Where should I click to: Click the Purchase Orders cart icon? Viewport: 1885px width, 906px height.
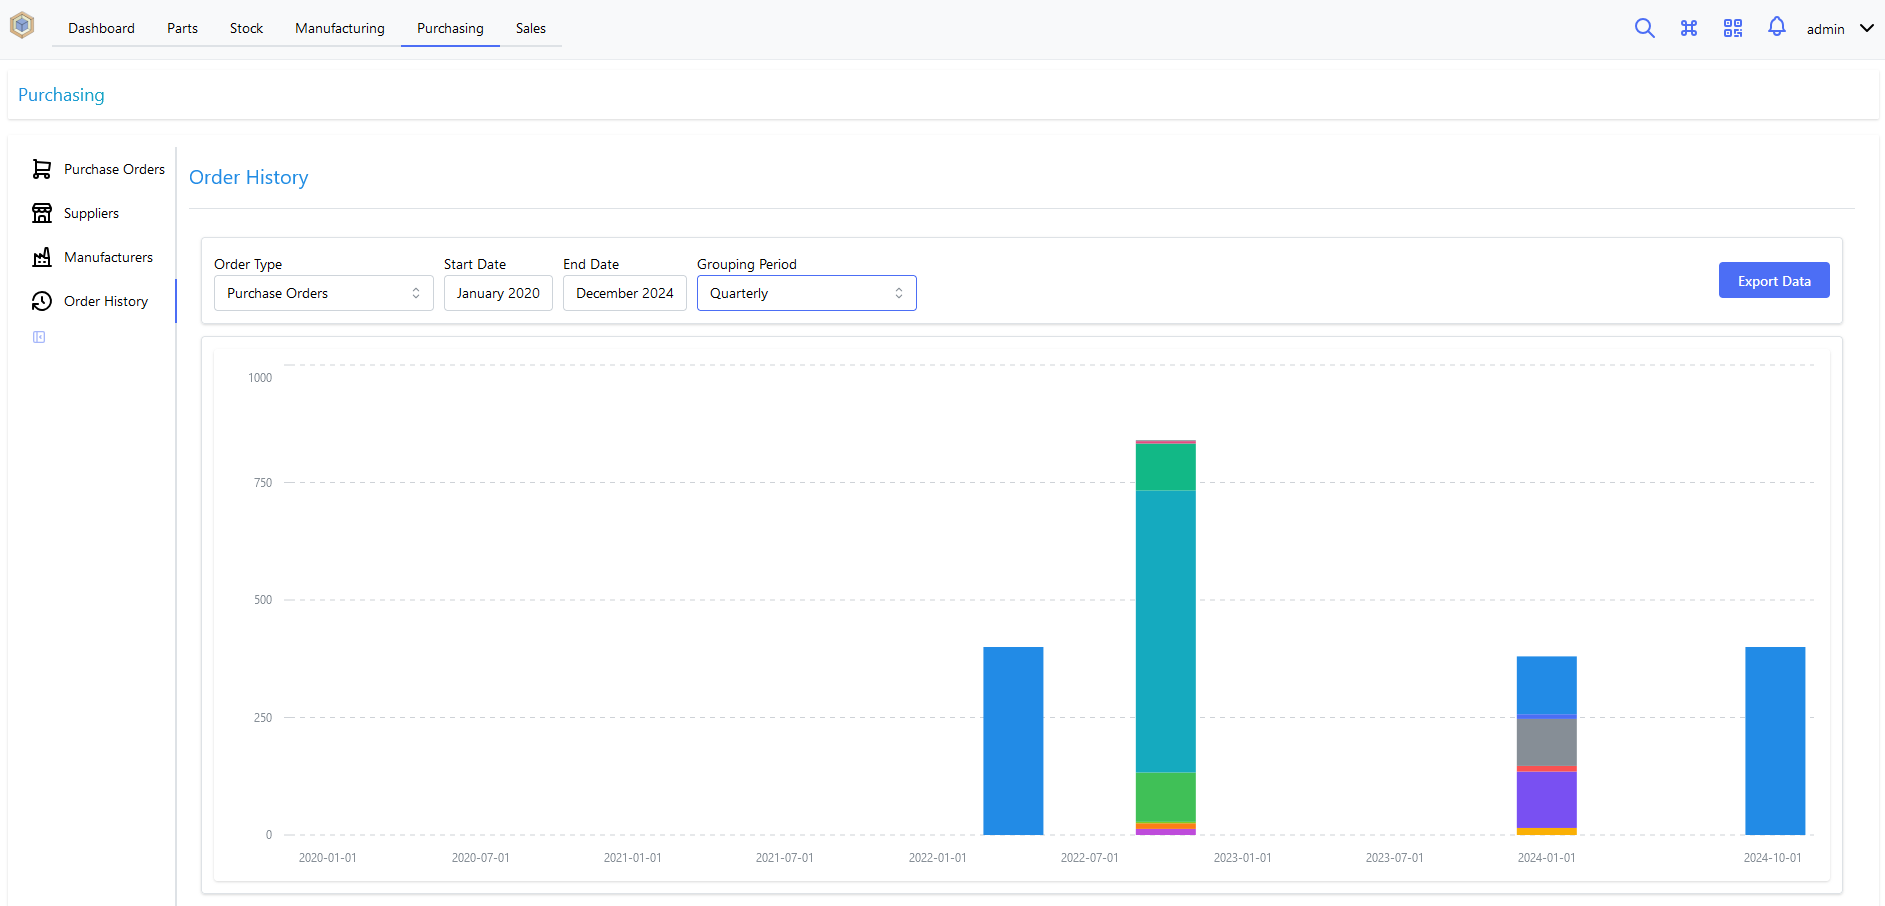point(42,169)
